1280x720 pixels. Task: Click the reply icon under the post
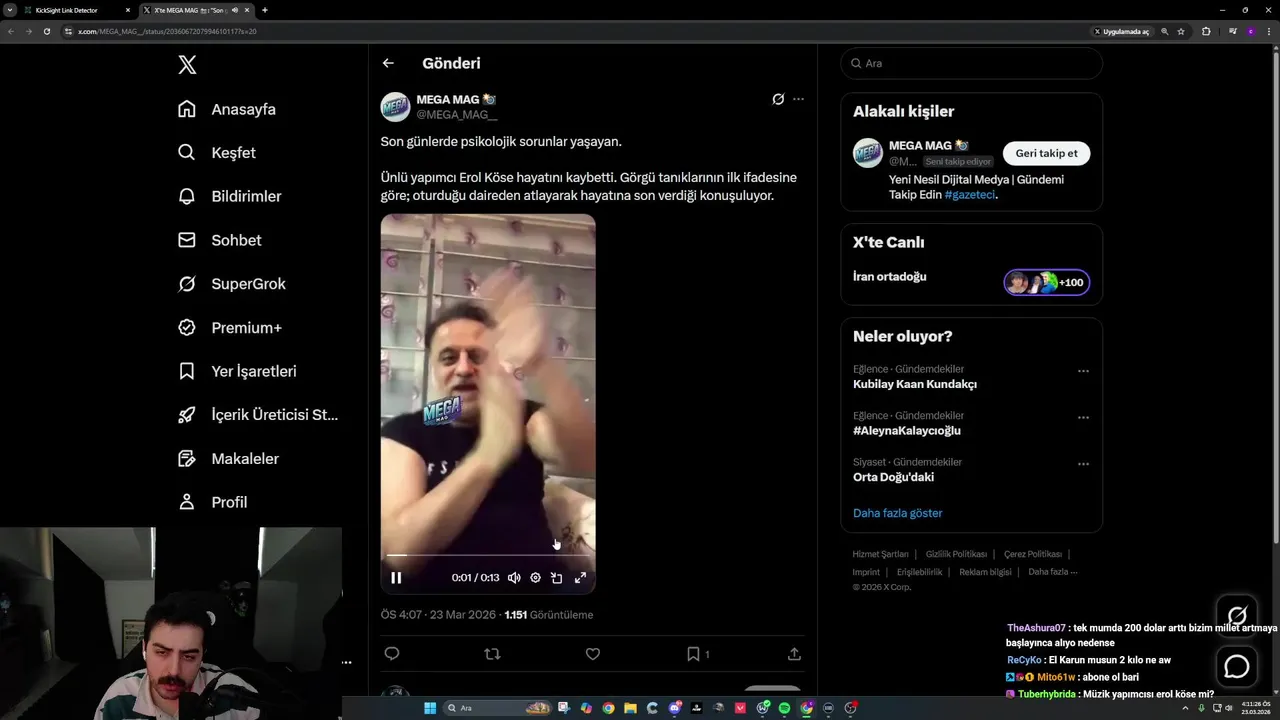click(x=392, y=654)
